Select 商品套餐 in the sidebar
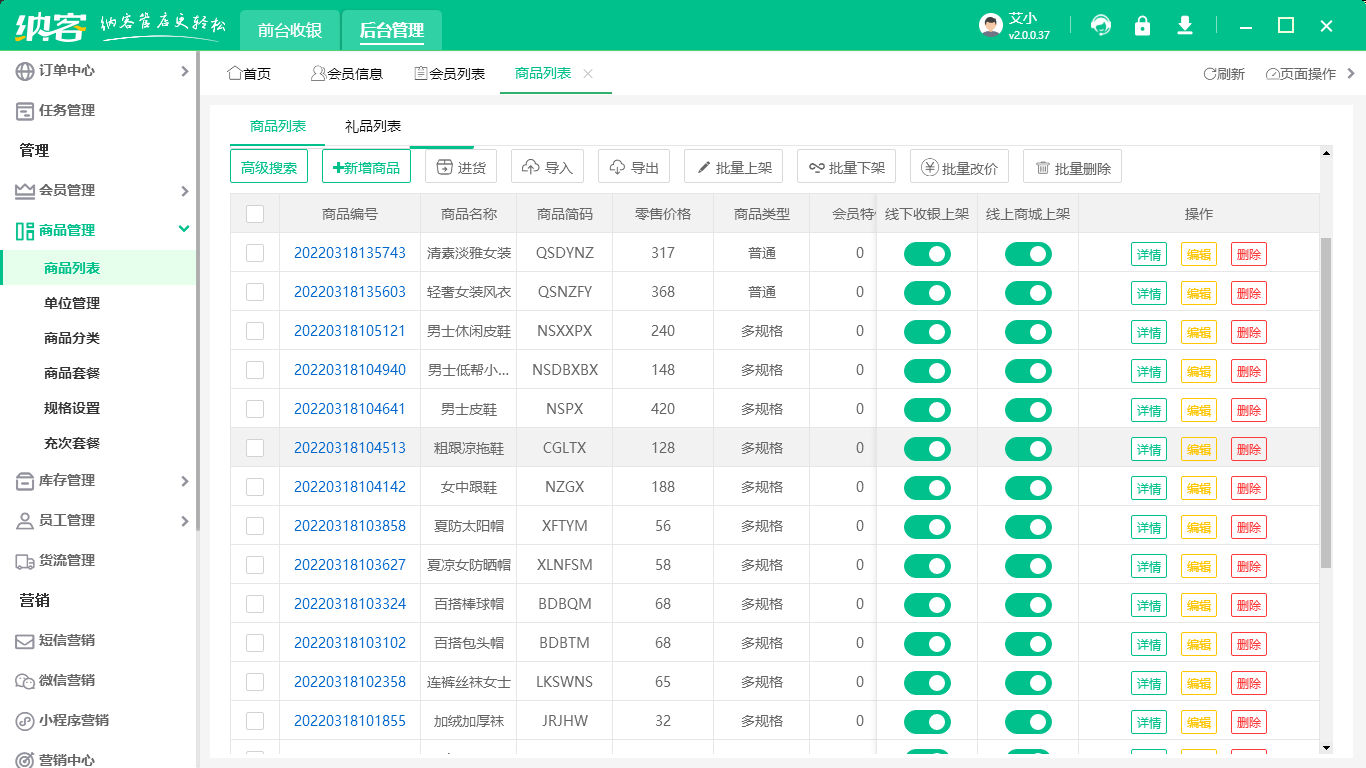This screenshot has height=768, width=1366. point(72,373)
